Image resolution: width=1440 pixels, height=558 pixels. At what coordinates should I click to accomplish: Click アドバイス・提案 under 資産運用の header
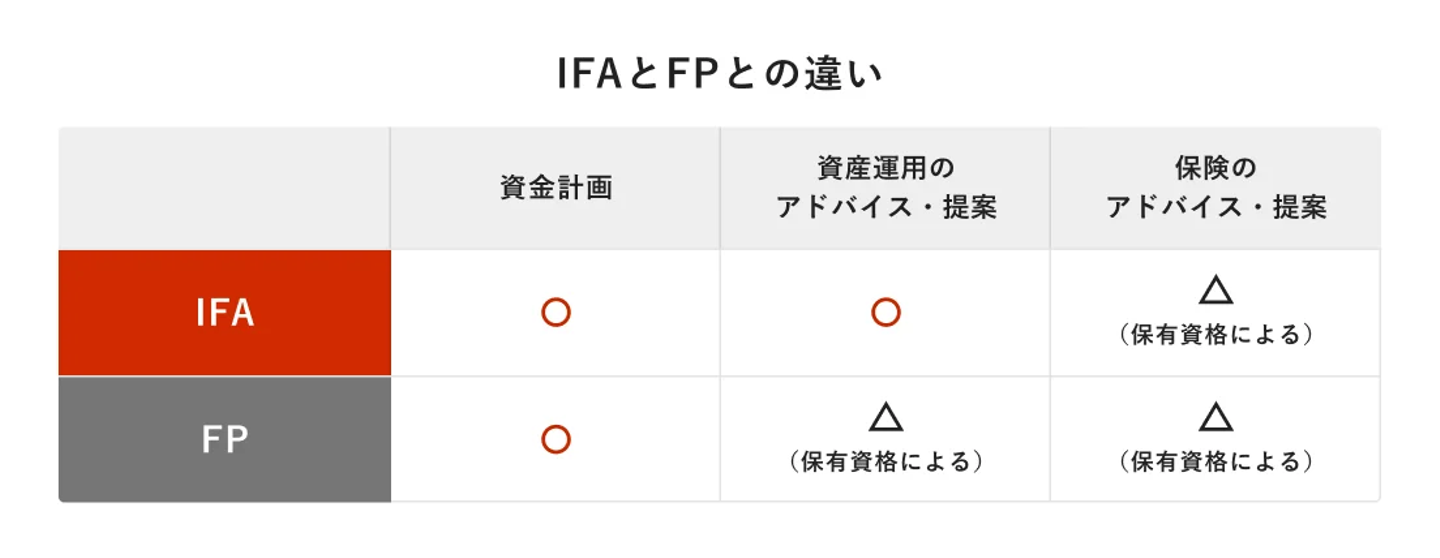click(x=885, y=208)
